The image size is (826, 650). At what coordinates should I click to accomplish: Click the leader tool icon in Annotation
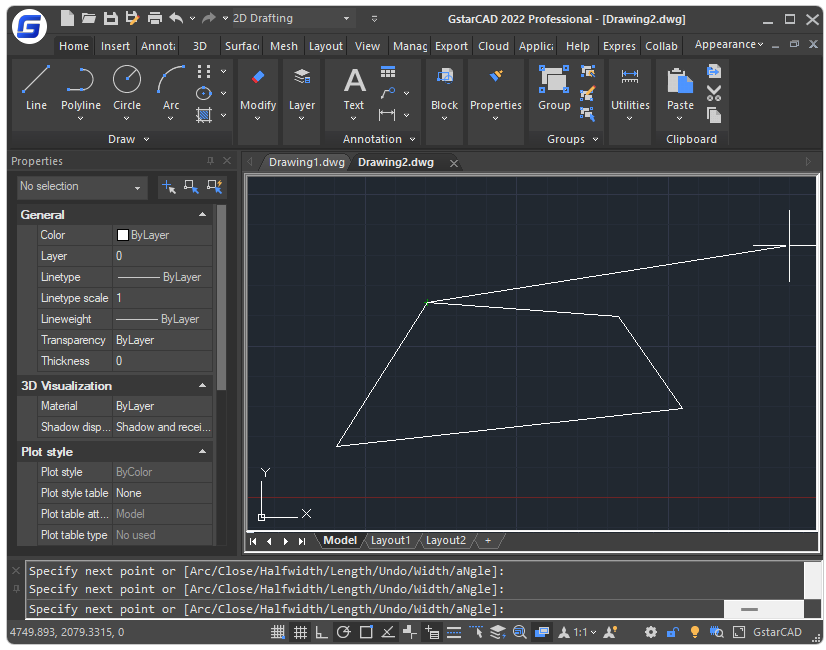(x=388, y=93)
